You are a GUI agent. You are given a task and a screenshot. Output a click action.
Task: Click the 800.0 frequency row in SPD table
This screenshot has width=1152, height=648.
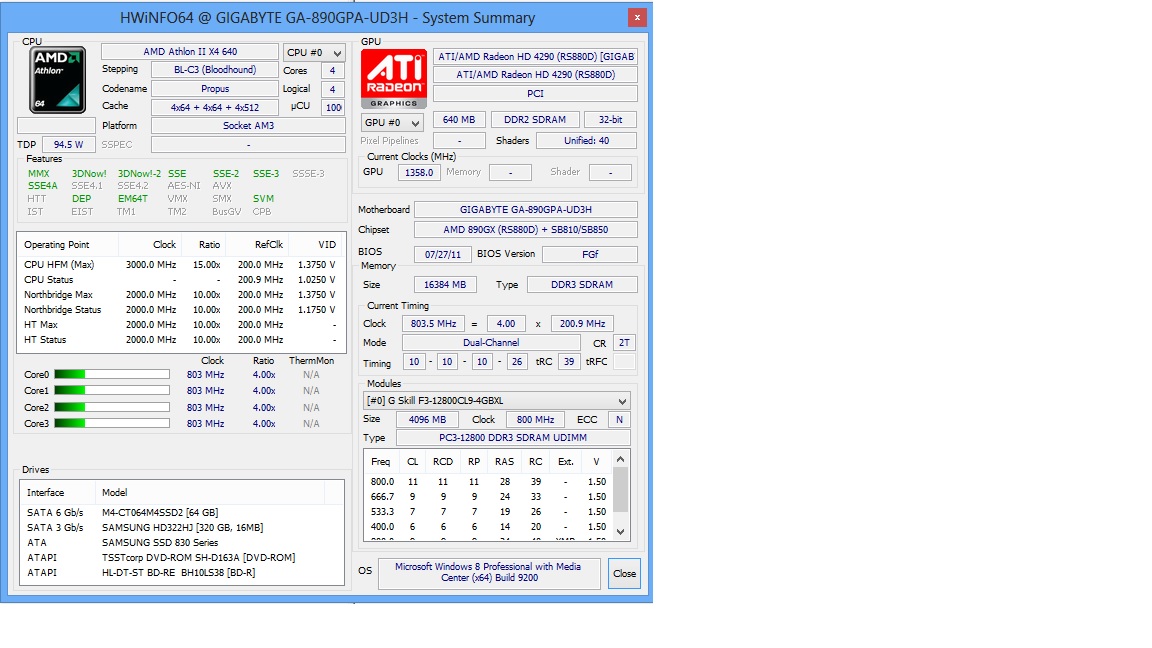[x=489, y=481]
